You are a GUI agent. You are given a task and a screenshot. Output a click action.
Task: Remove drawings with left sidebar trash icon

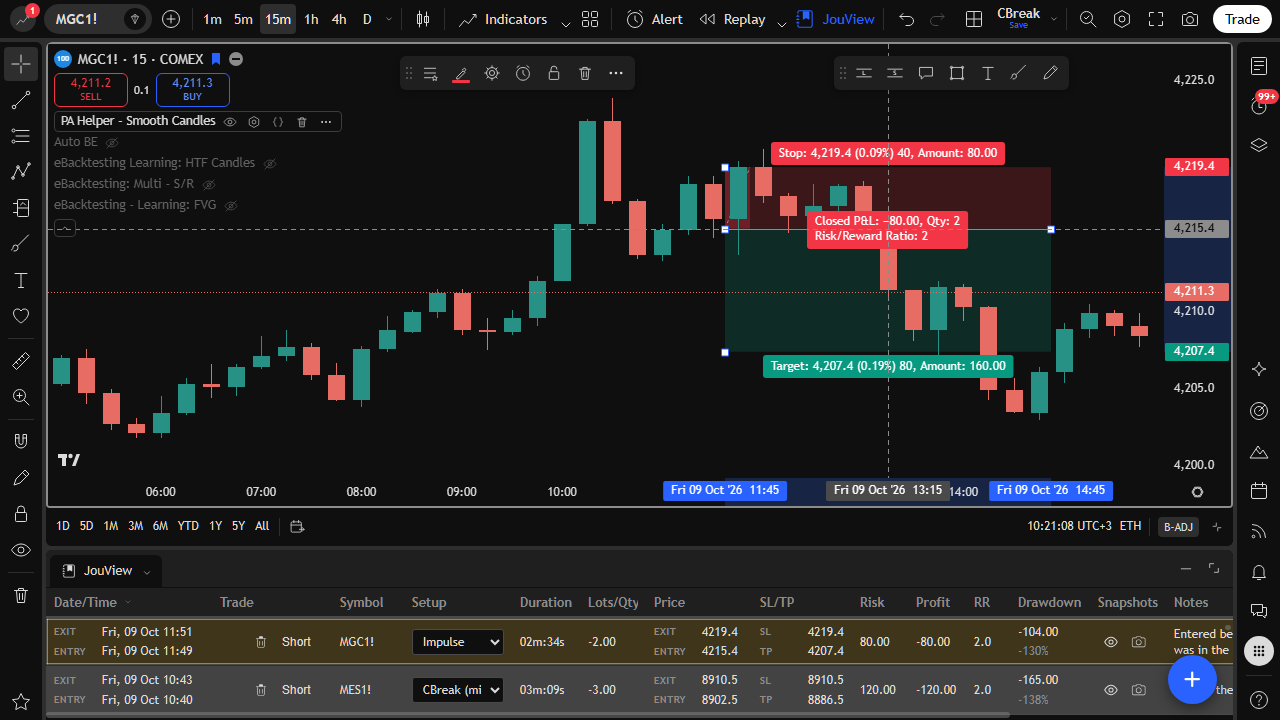tap(21, 595)
